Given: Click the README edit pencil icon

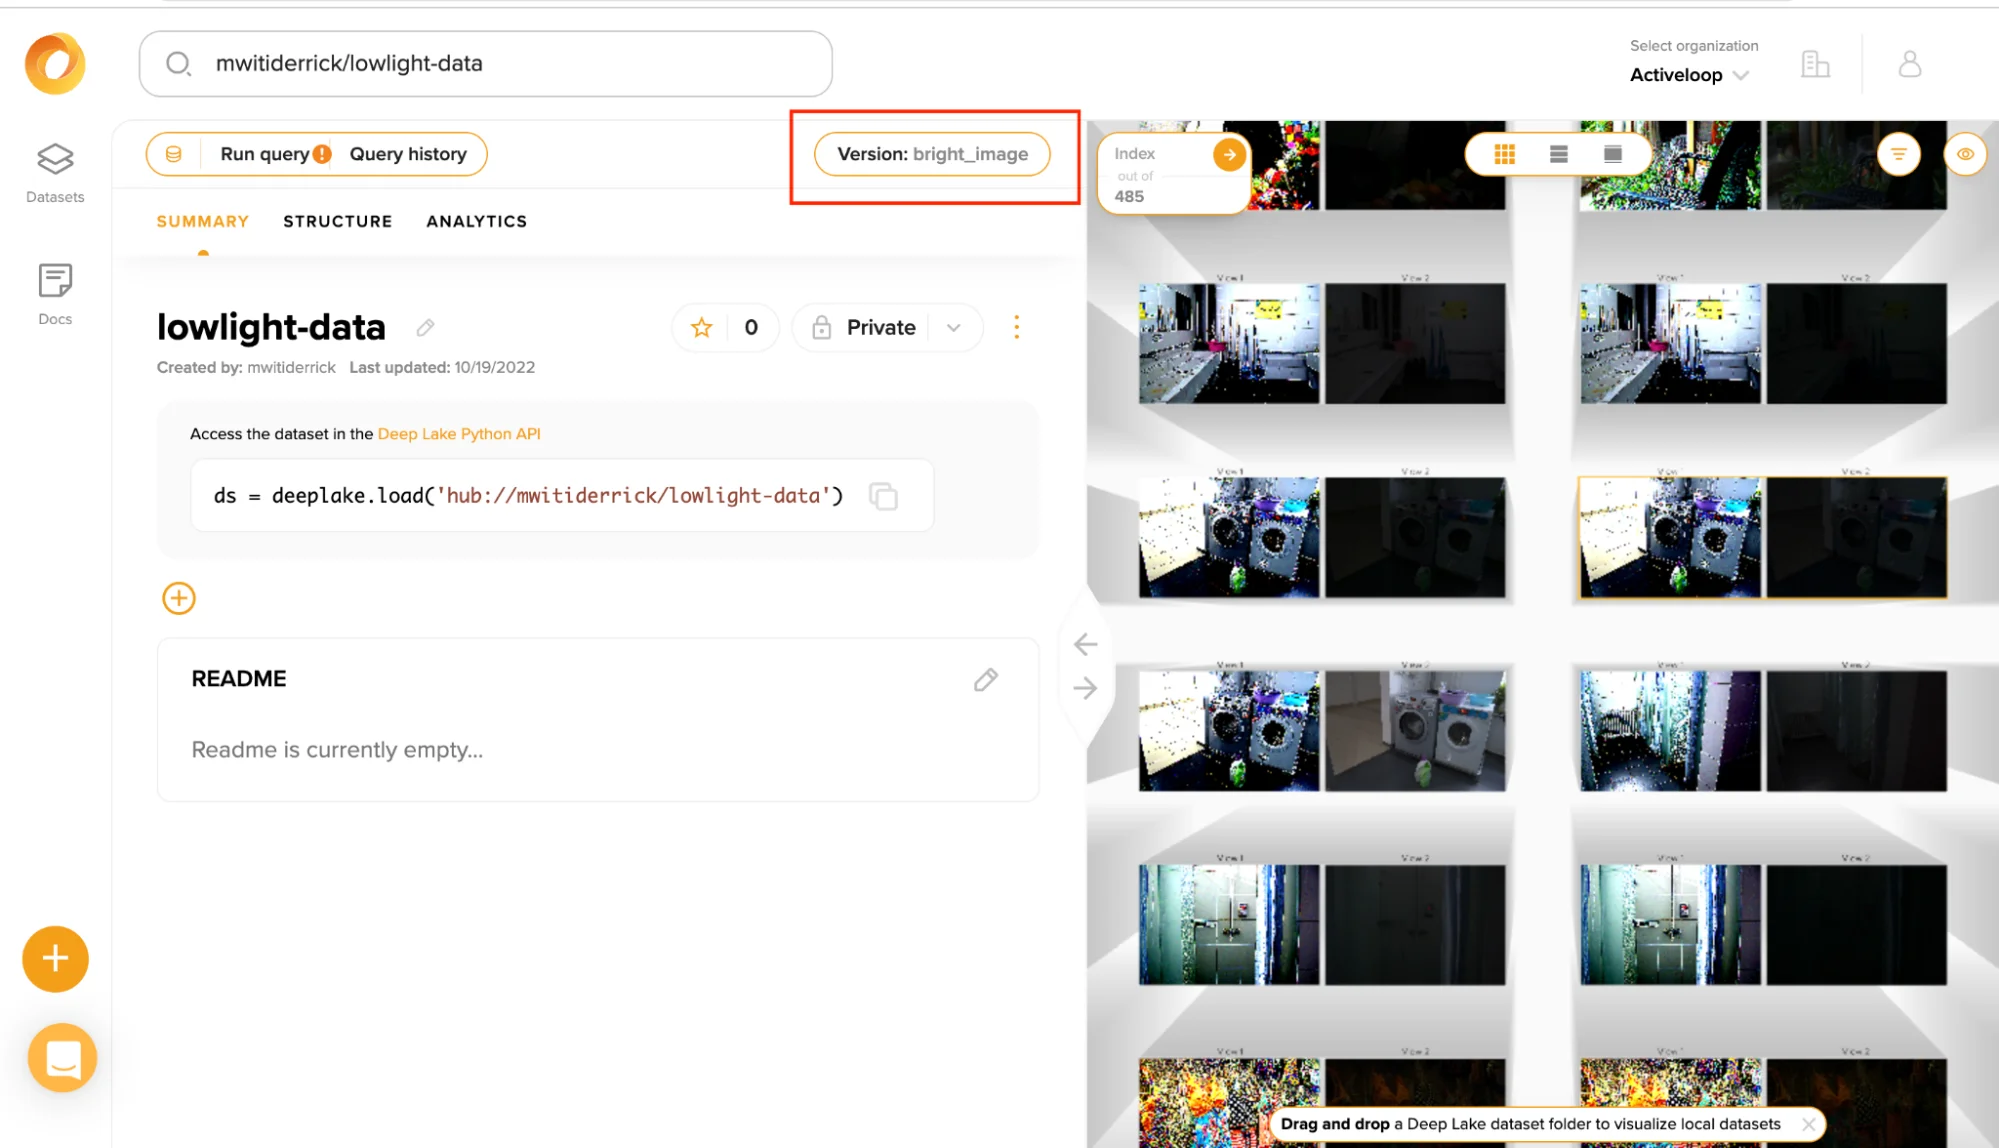Looking at the screenshot, I should tap(986, 678).
